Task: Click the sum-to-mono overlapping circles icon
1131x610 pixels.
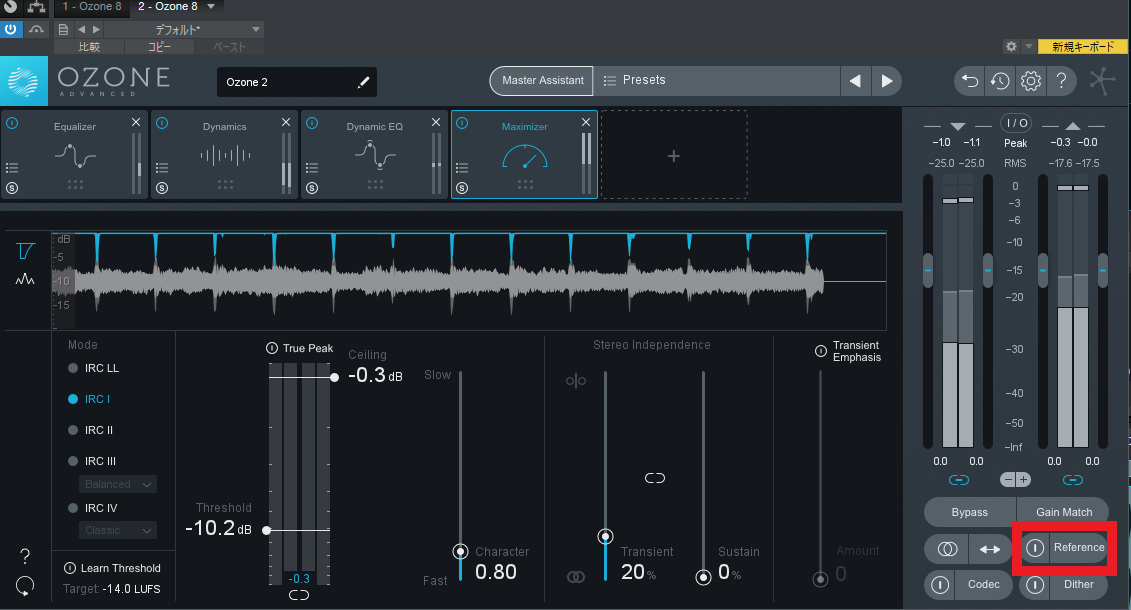Action: [948, 549]
